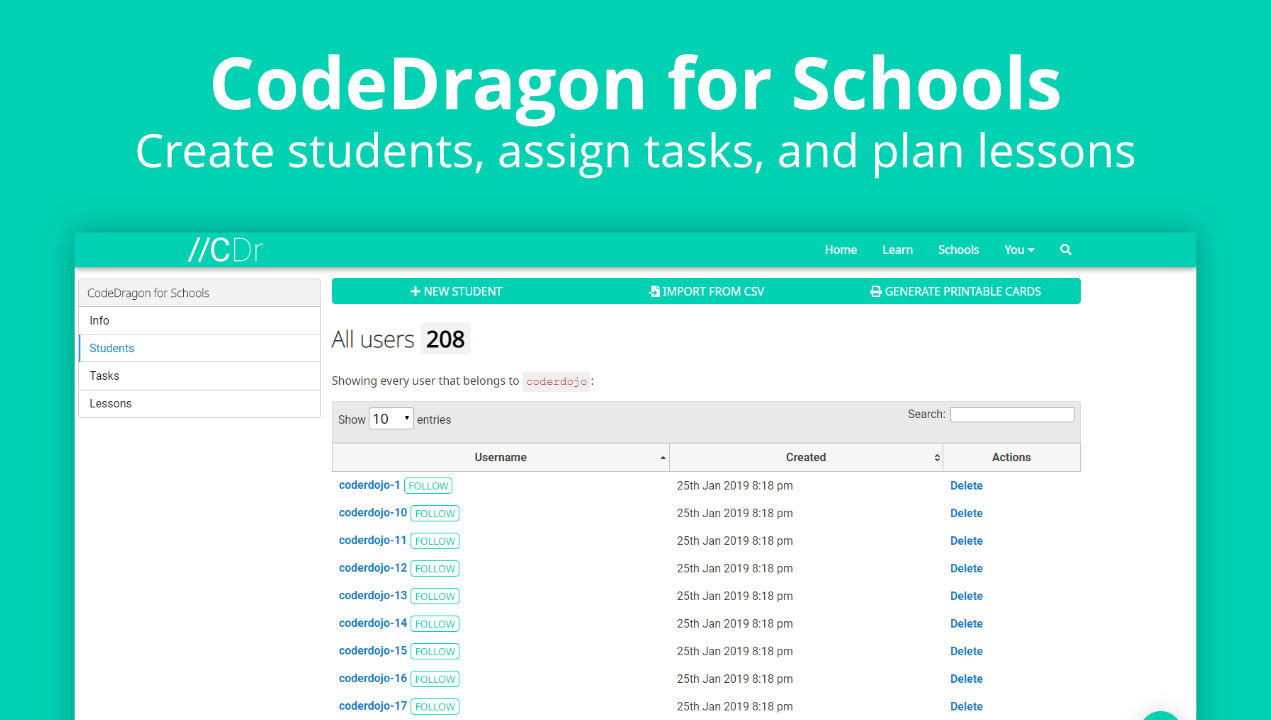Viewport: 1271px width, 720px height.
Task: Follow student coderdojo-1
Action: (x=428, y=485)
